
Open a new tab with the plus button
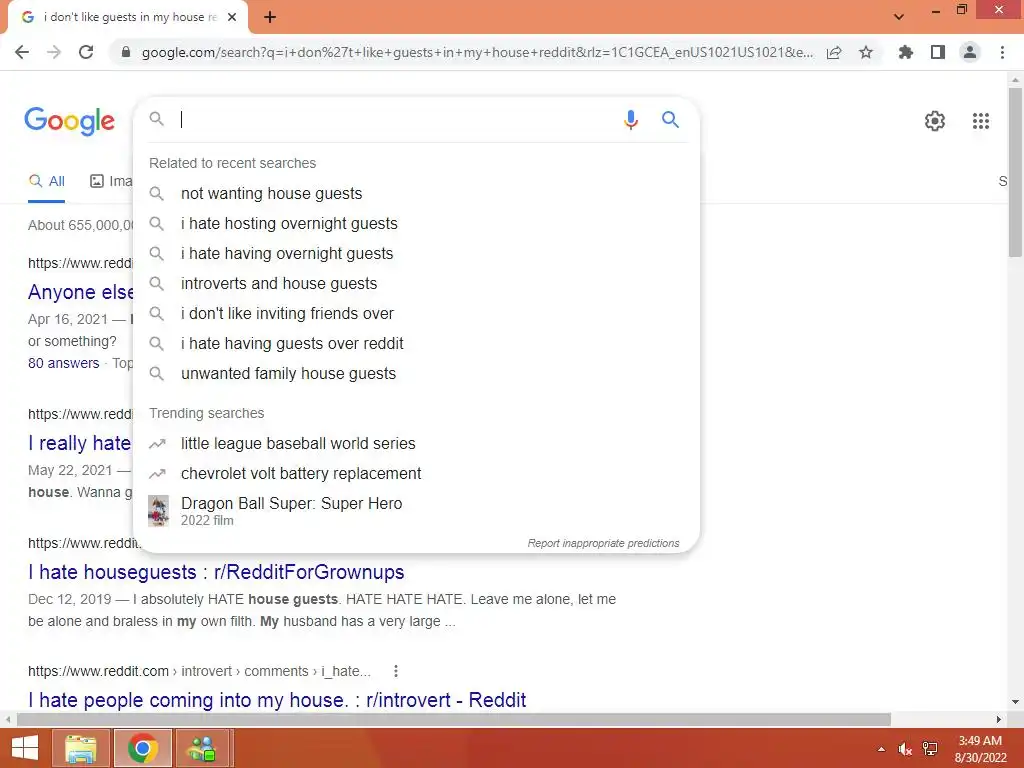(270, 18)
